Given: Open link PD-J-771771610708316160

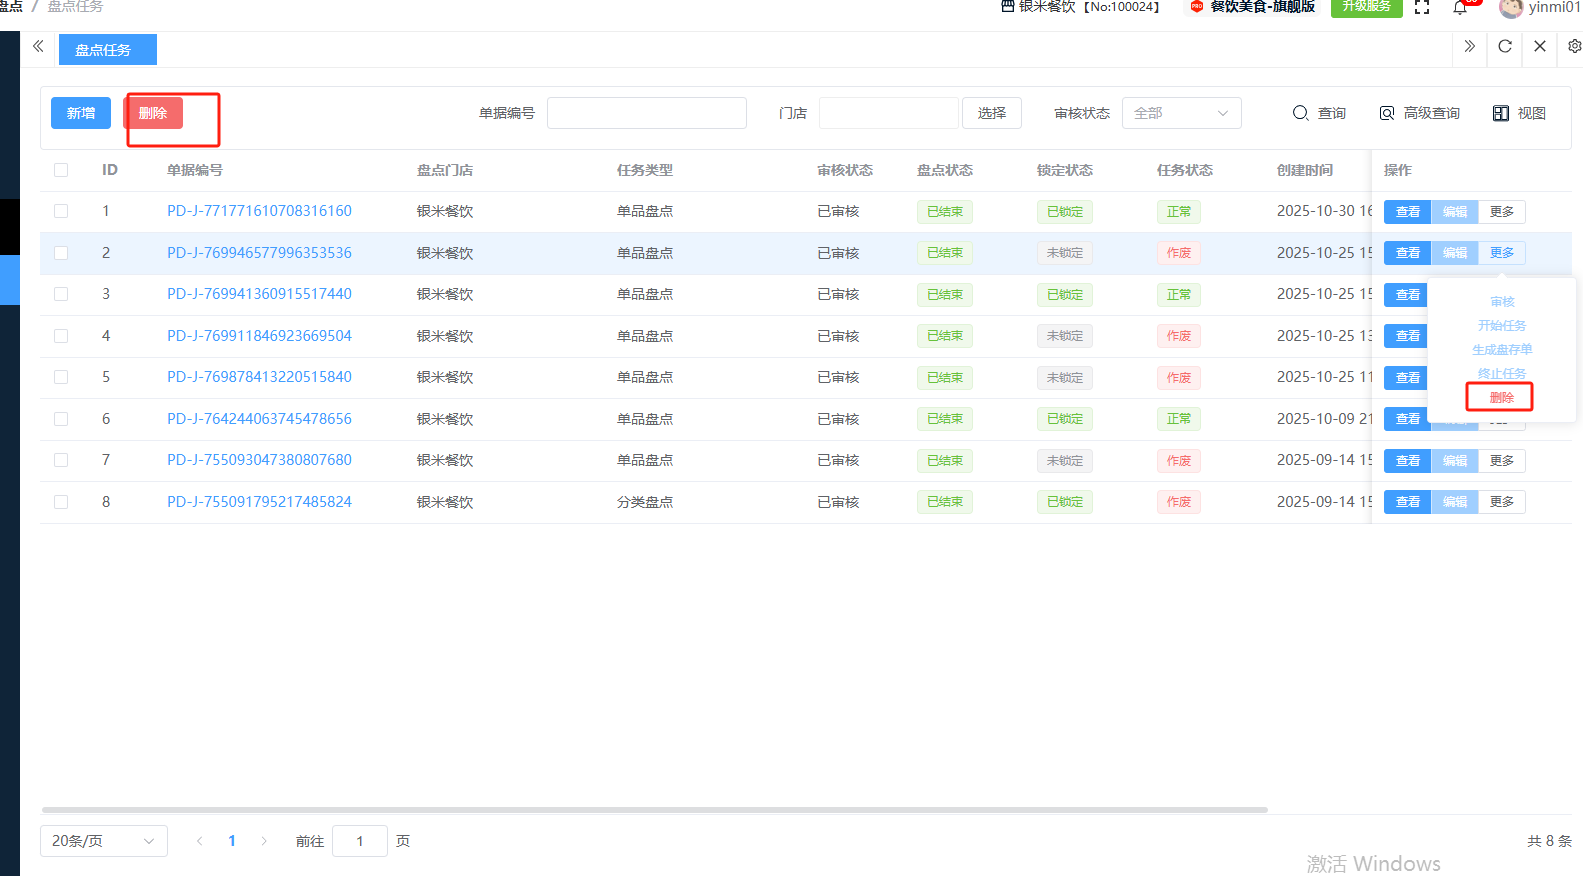Looking at the screenshot, I should [x=259, y=211].
